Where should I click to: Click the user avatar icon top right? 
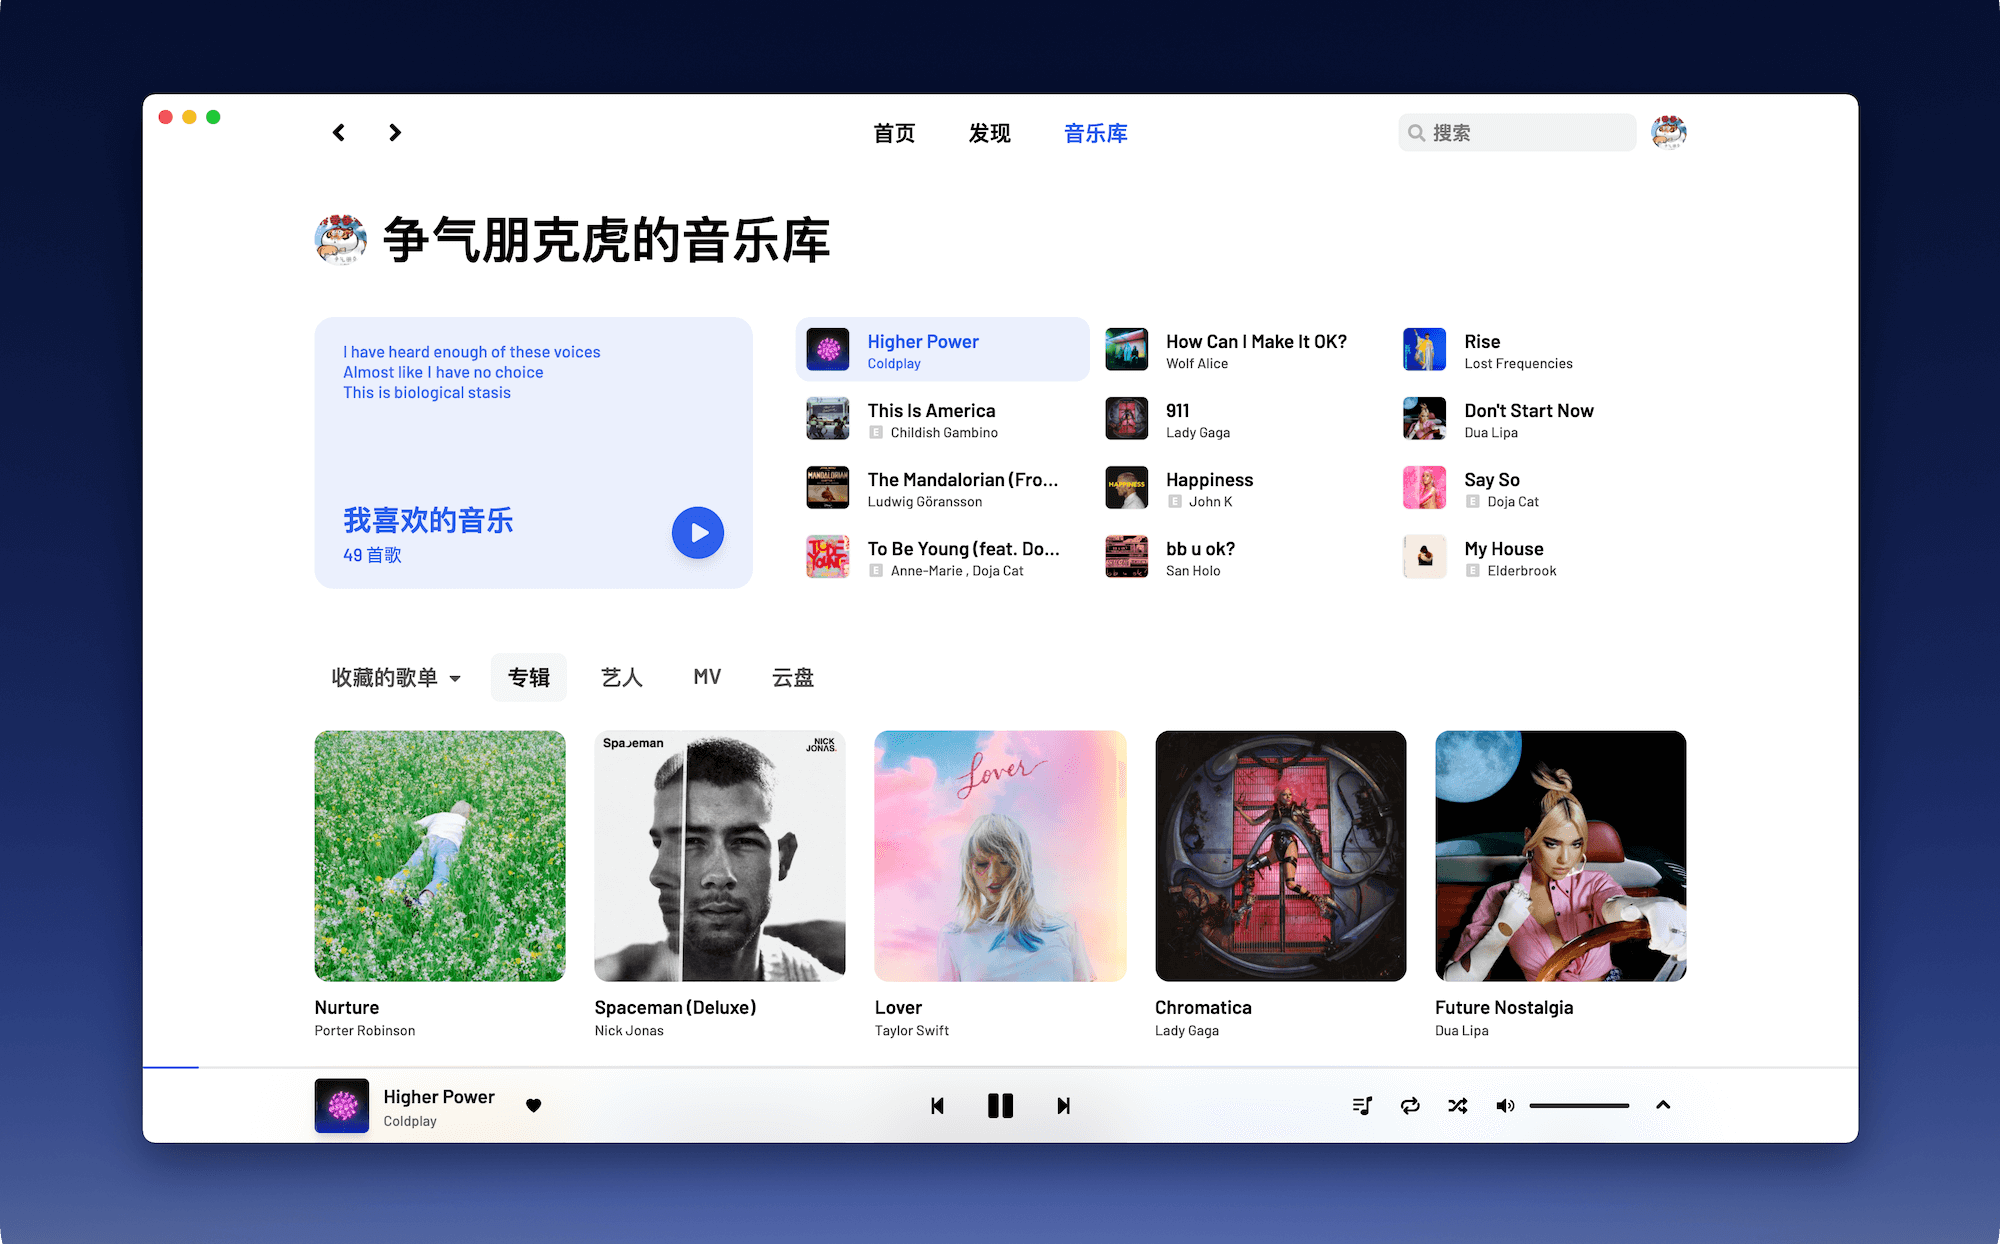click(x=1668, y=133)
